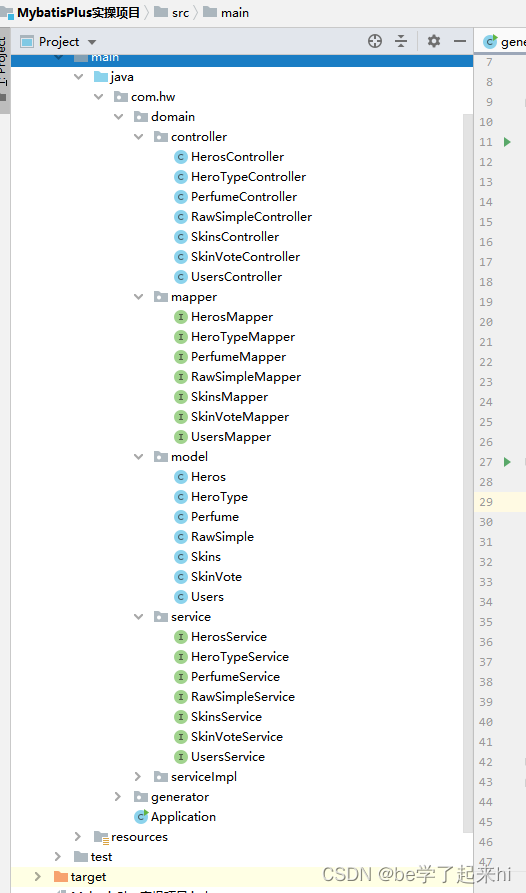Select the resources folder row

coord(242,837)
